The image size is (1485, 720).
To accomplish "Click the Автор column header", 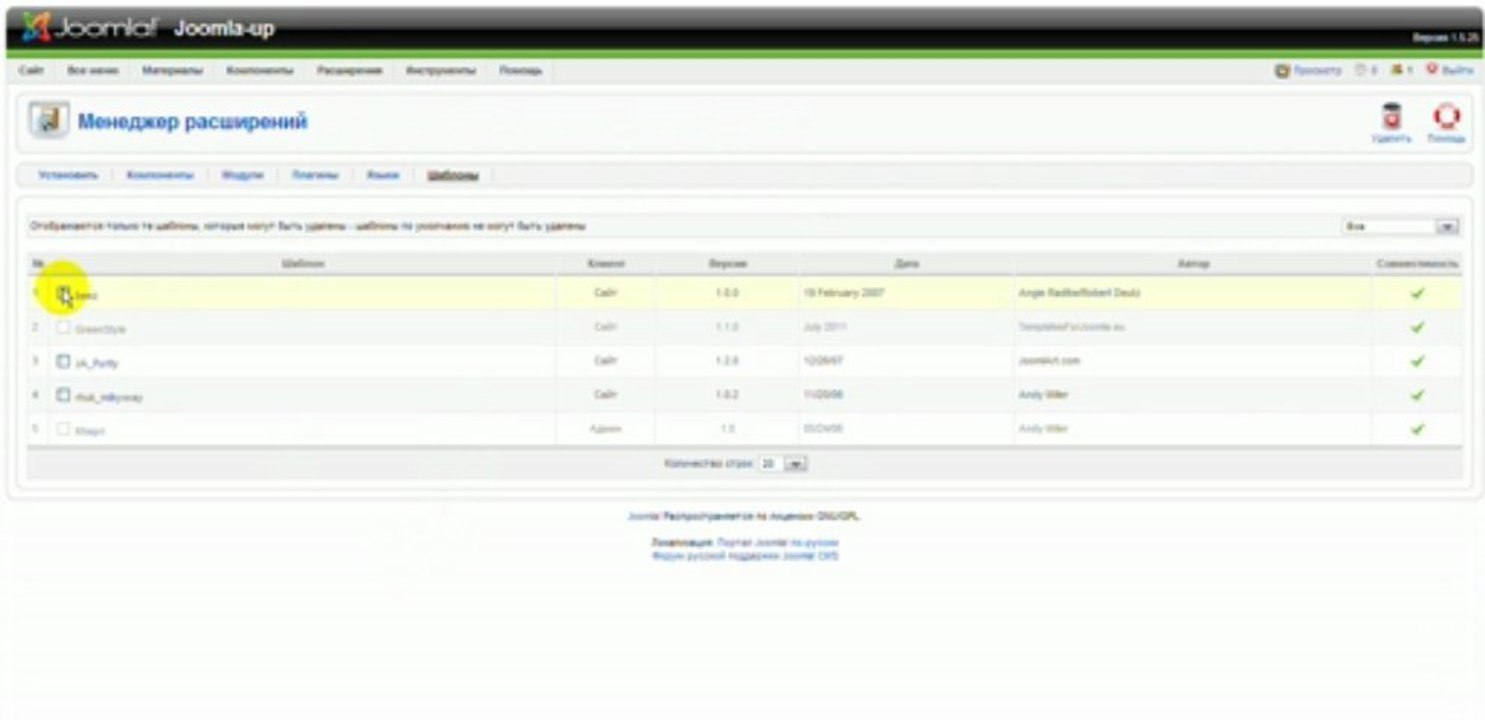I will 1194,263.
